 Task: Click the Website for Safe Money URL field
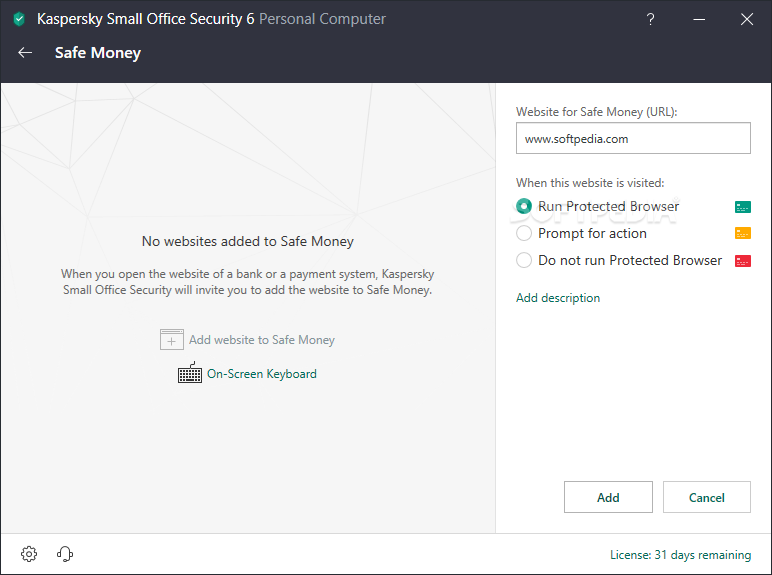pos(633,138)
